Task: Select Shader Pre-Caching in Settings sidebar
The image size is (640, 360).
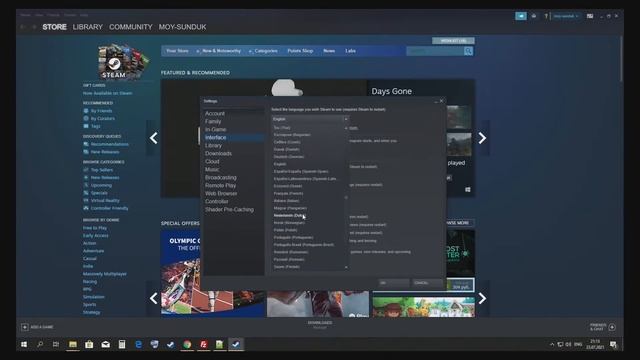Action: 233,209
